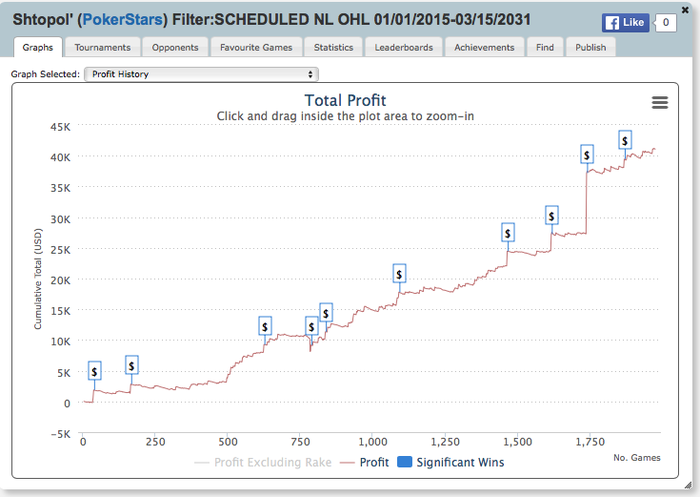Toggle the Profit legend series
Viewport: 700px width, 497px height.
click(x=364, y=462)
